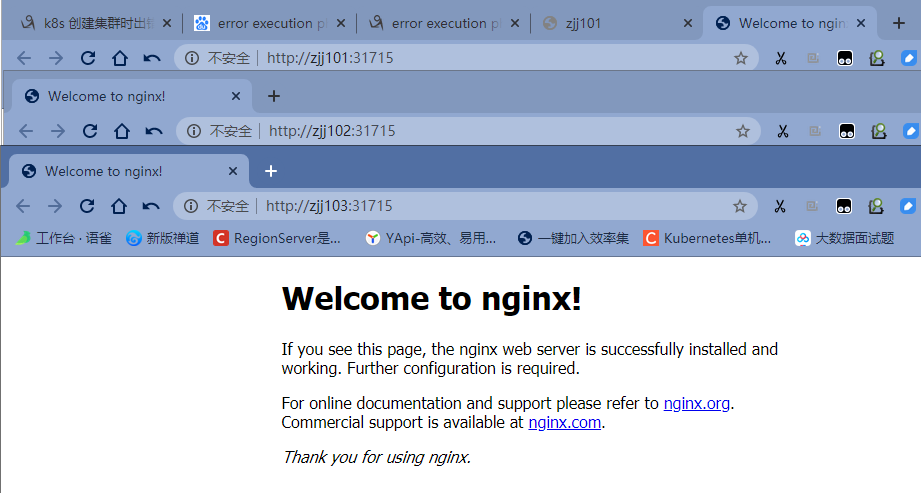This screenshot has height=493, width=921.
Task: Open home page in zjj101 window
Action: click(120, 58)
